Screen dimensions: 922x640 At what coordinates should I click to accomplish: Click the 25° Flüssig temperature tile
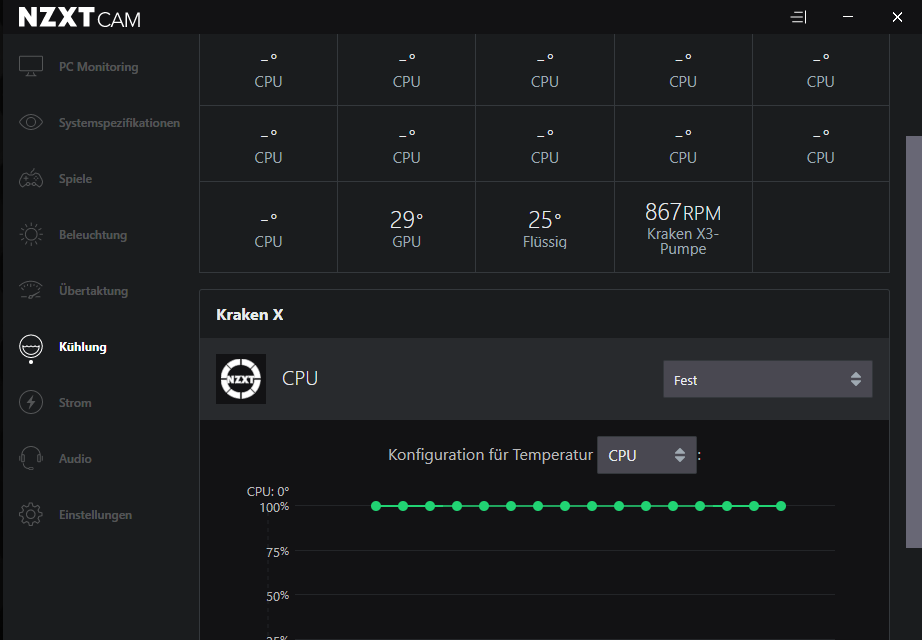point(544,227)
